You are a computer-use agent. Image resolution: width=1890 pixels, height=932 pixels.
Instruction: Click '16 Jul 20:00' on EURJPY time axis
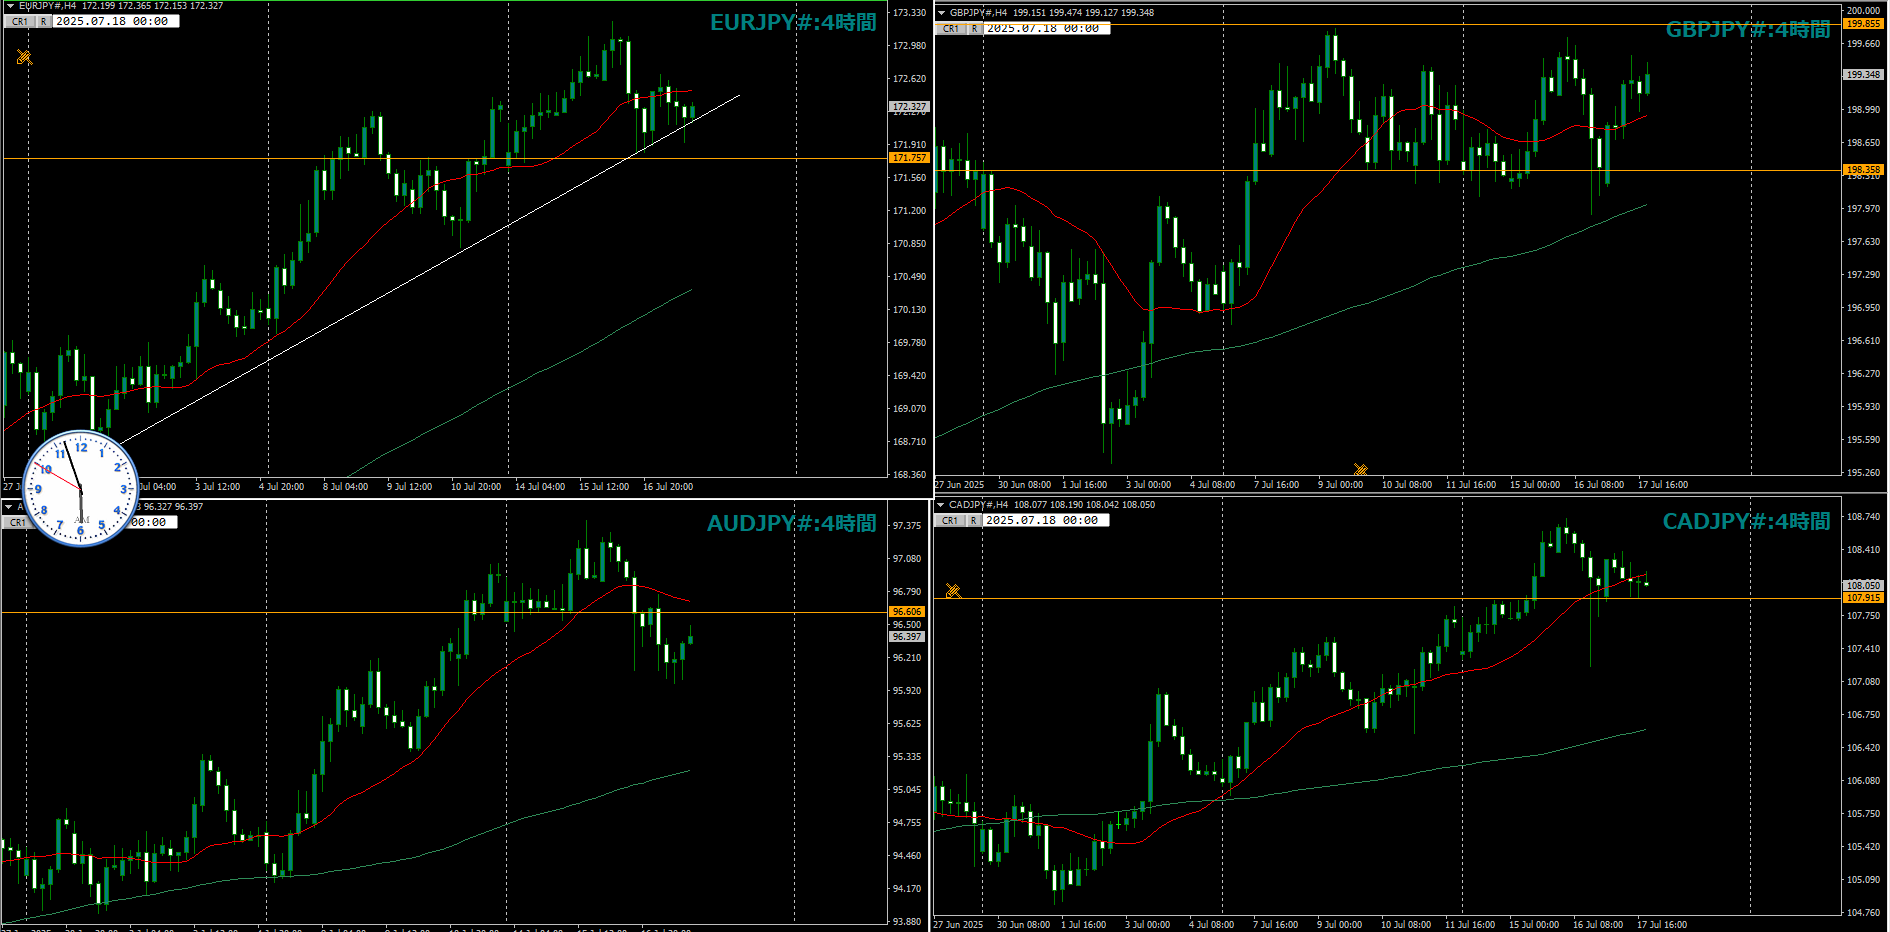(x=668, y=487)
